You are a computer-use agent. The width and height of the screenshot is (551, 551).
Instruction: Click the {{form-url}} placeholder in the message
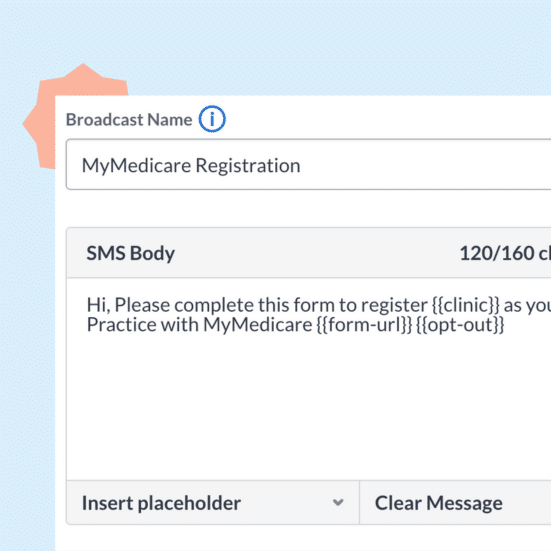tap(364, 325)
